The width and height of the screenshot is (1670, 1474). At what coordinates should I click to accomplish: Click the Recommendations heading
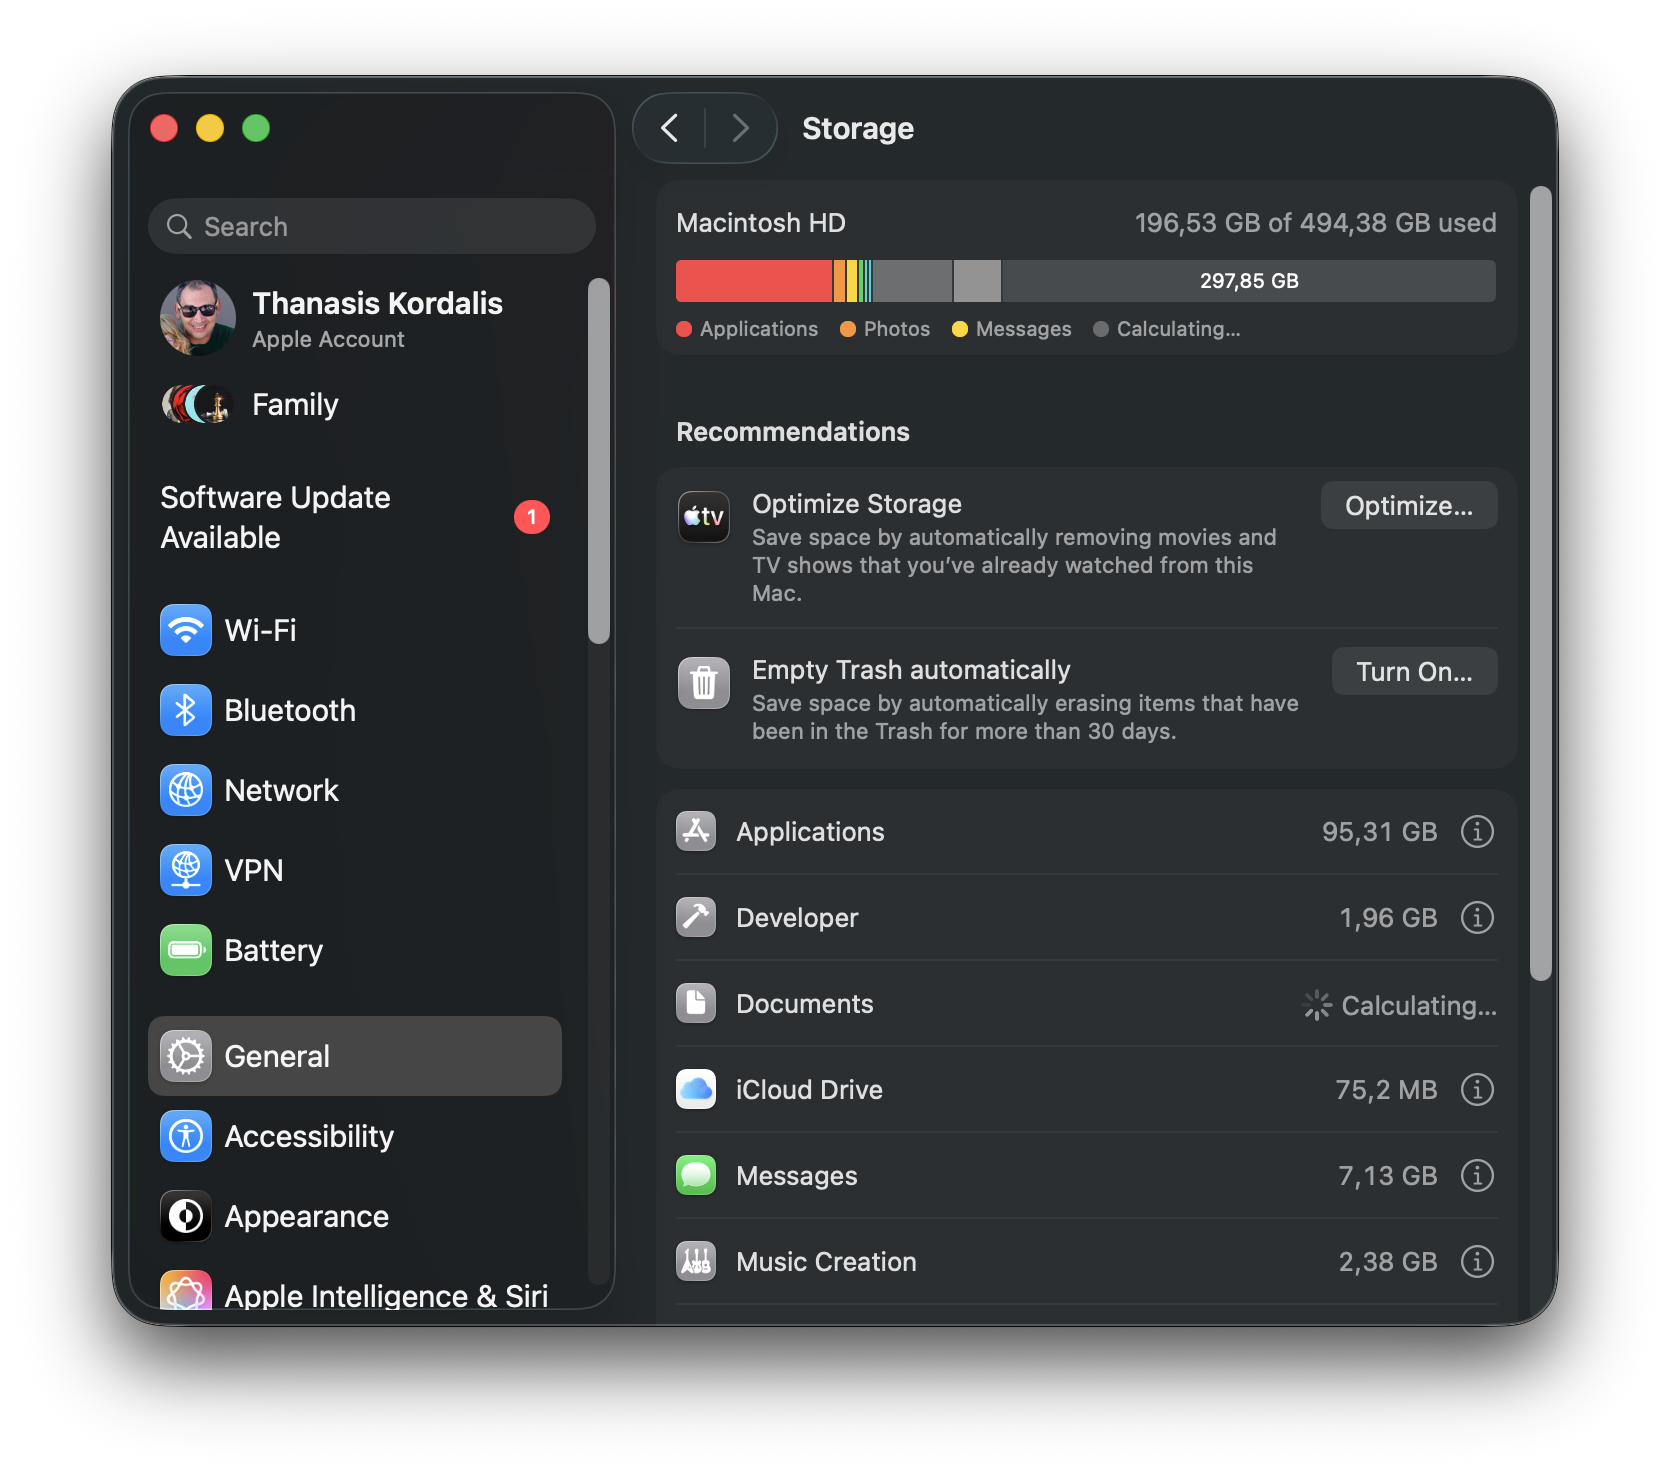pyautogui.click(x=793, y=432)
